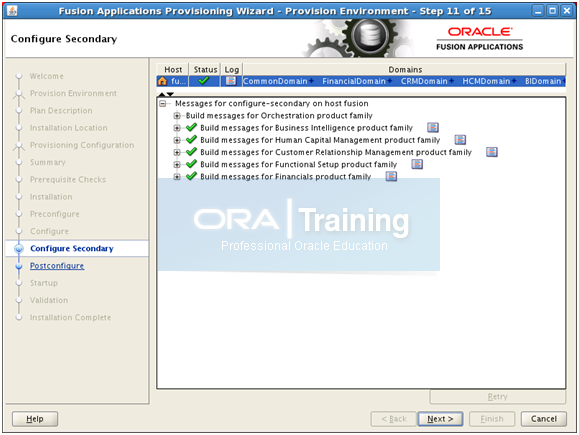Select the Summary step in sidebar
579x435 pixels.
(48, 162)
